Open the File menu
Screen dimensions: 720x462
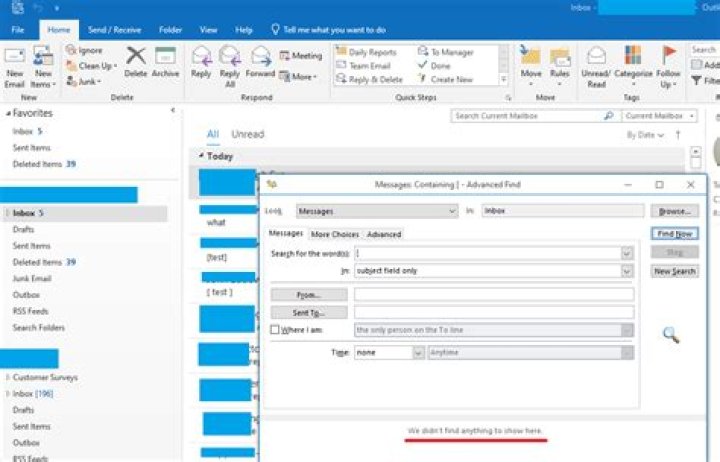pos(18,30)
